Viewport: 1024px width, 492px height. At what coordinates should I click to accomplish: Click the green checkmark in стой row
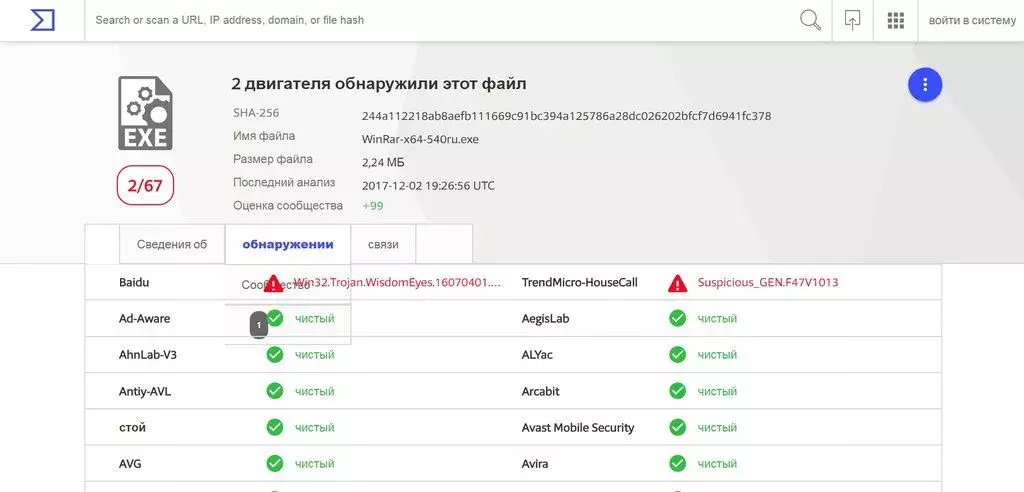click(x=274, y=428)
